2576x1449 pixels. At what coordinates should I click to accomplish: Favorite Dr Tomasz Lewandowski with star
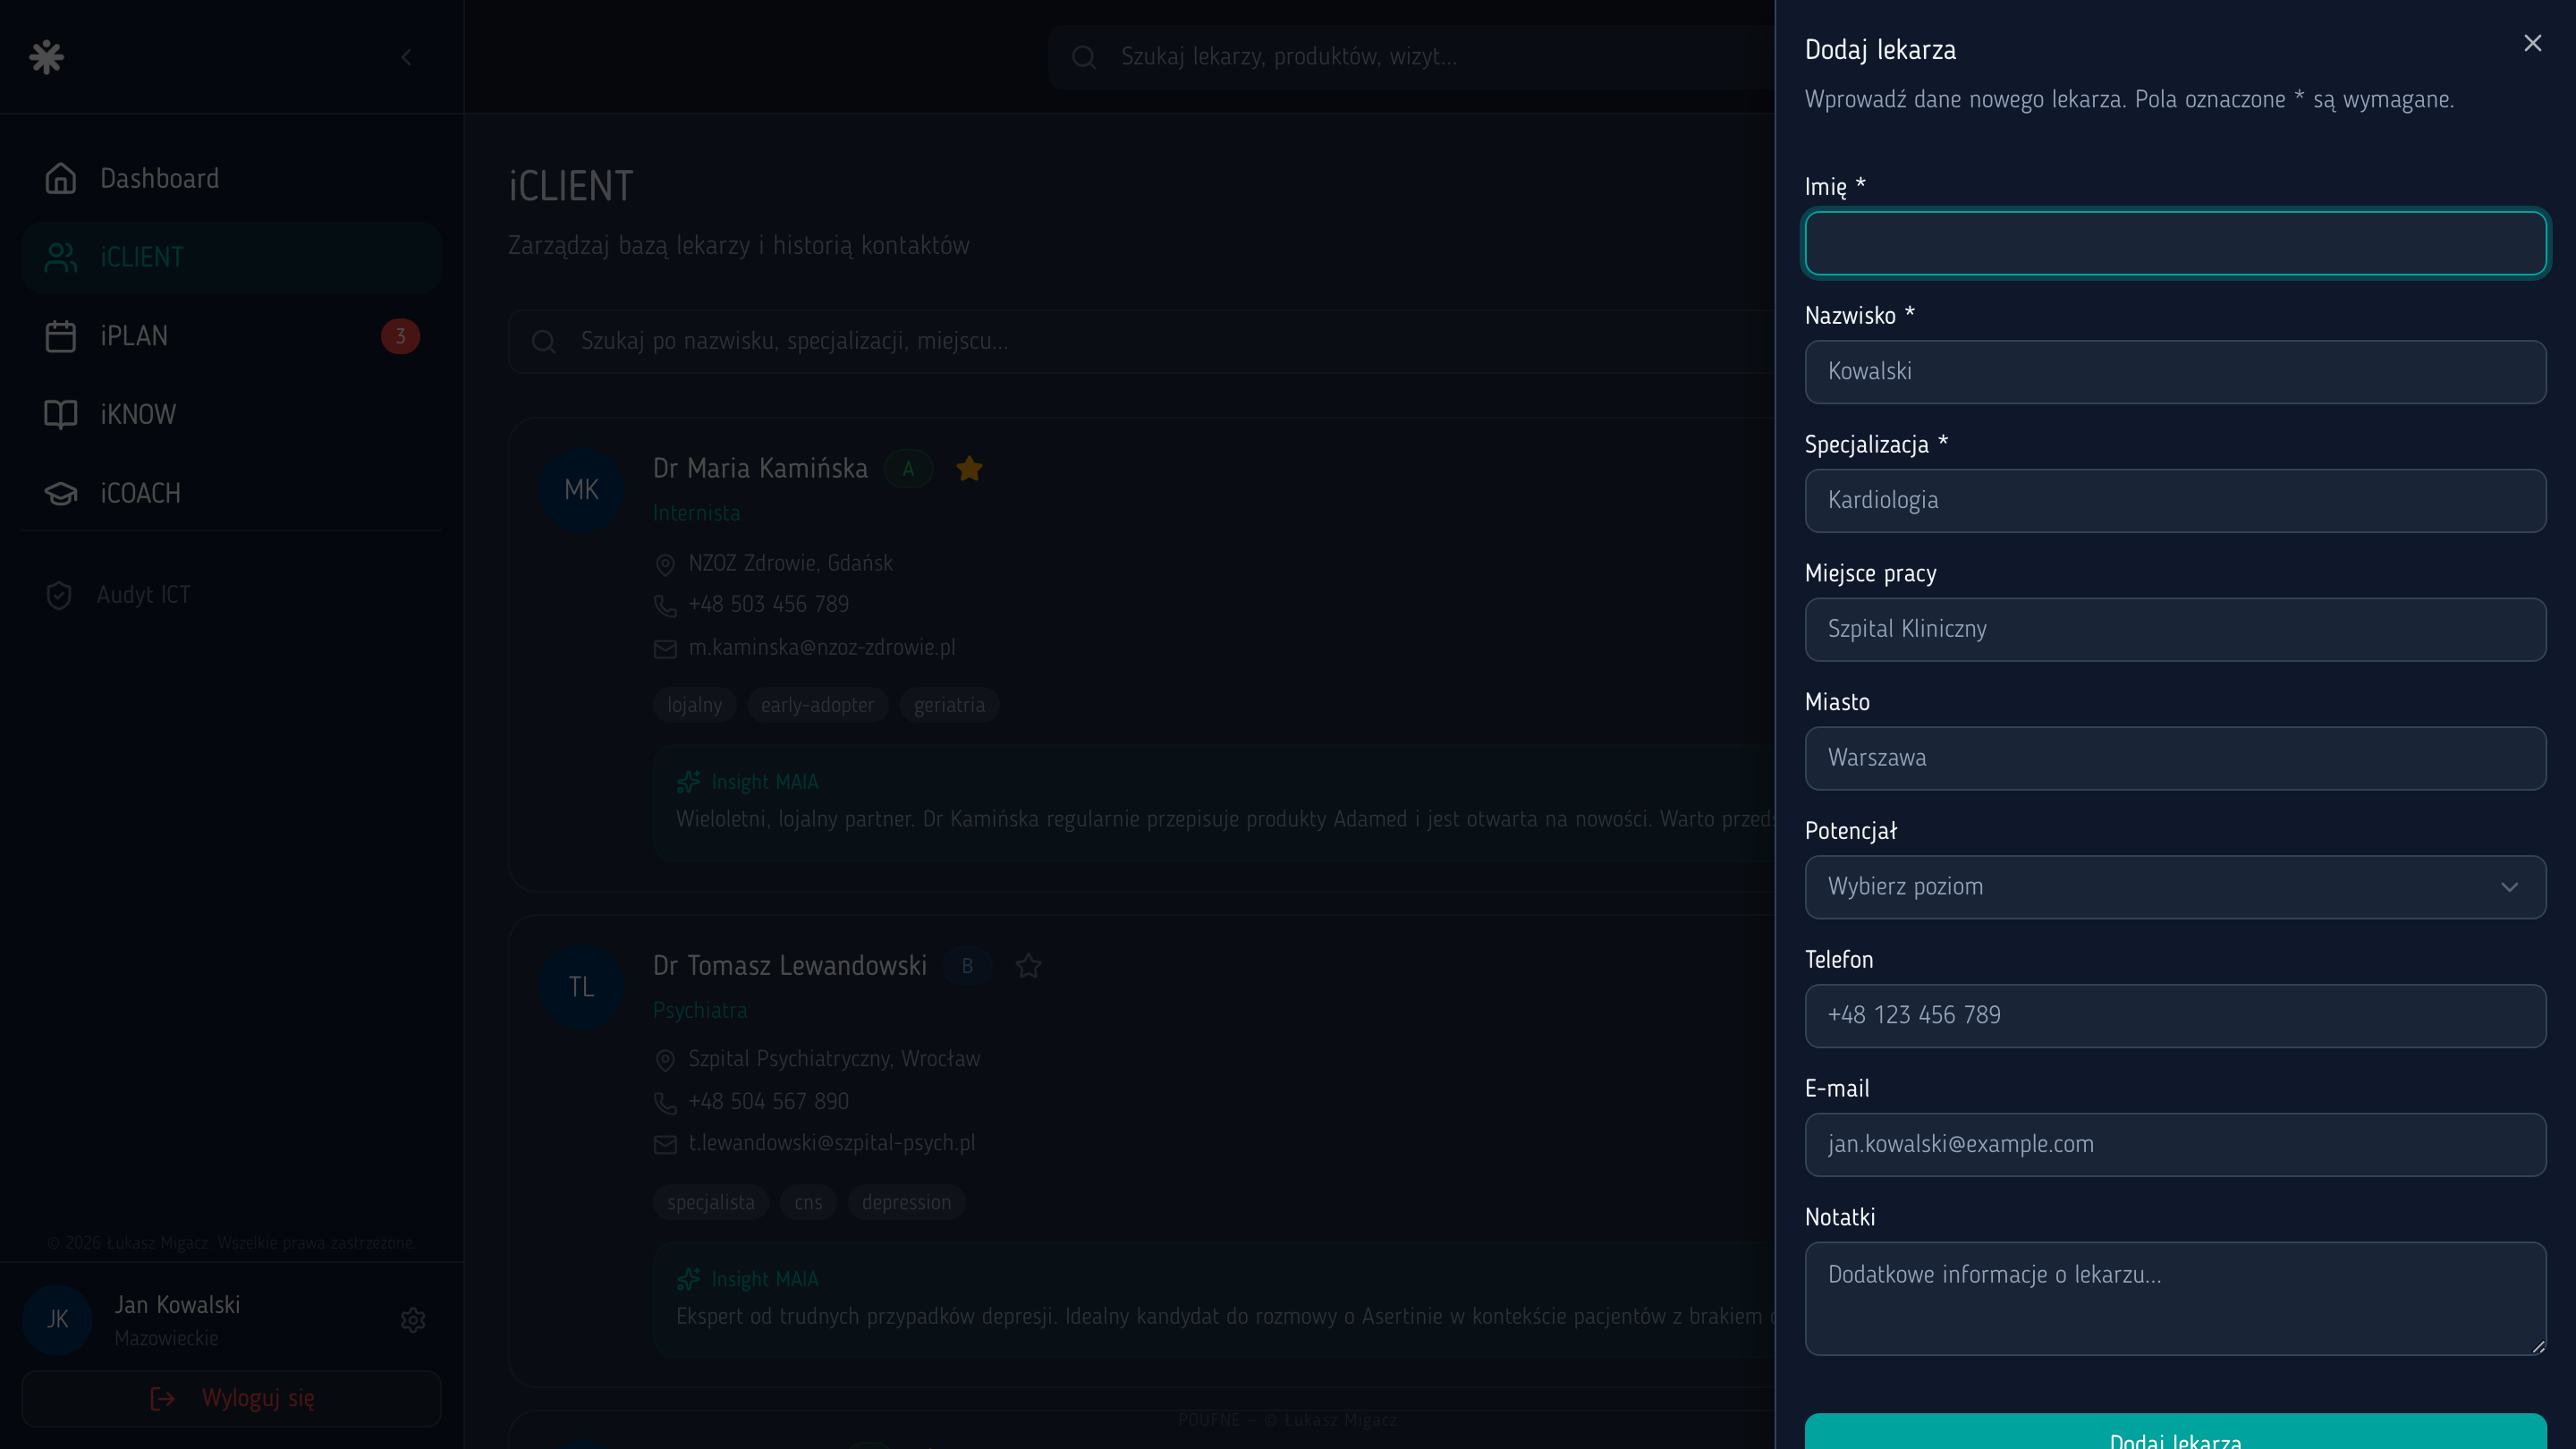pos(1028,966)
